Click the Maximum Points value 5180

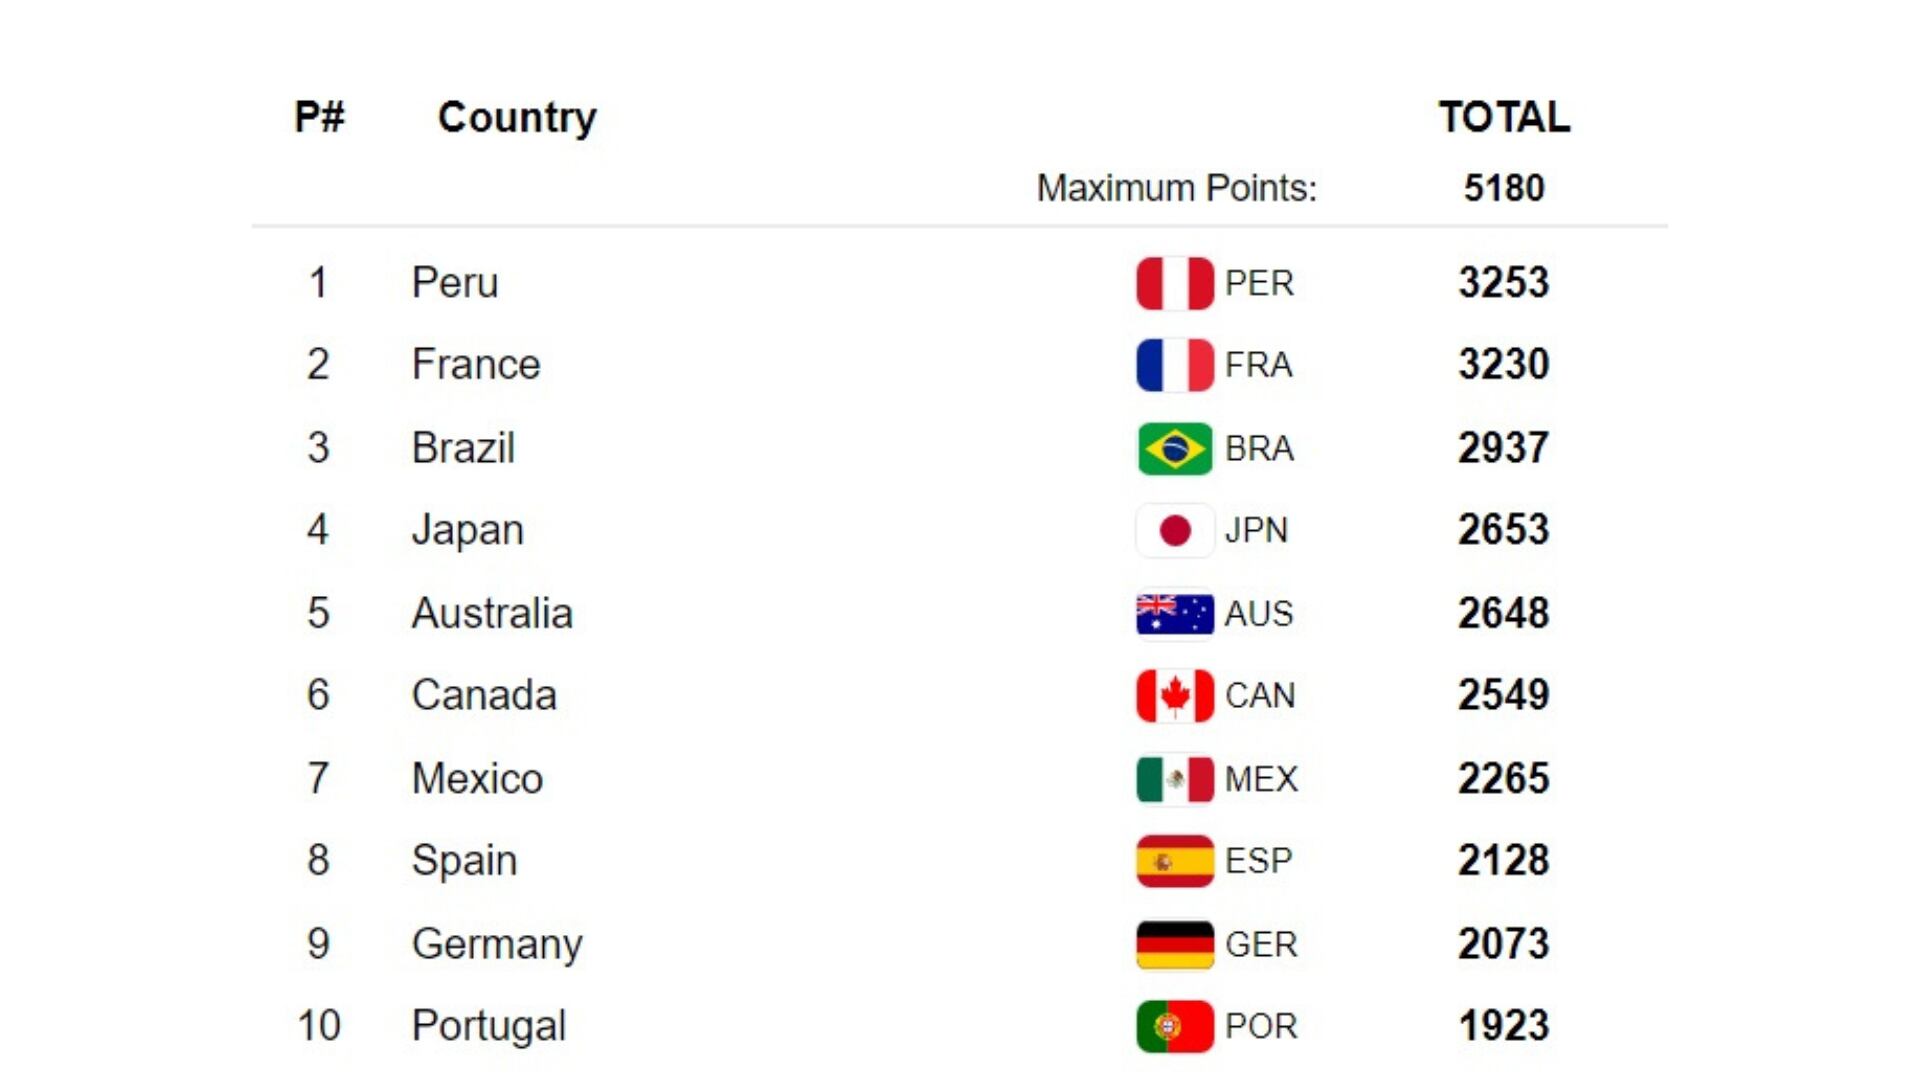pyautogui.click(x=1504, y=188)
